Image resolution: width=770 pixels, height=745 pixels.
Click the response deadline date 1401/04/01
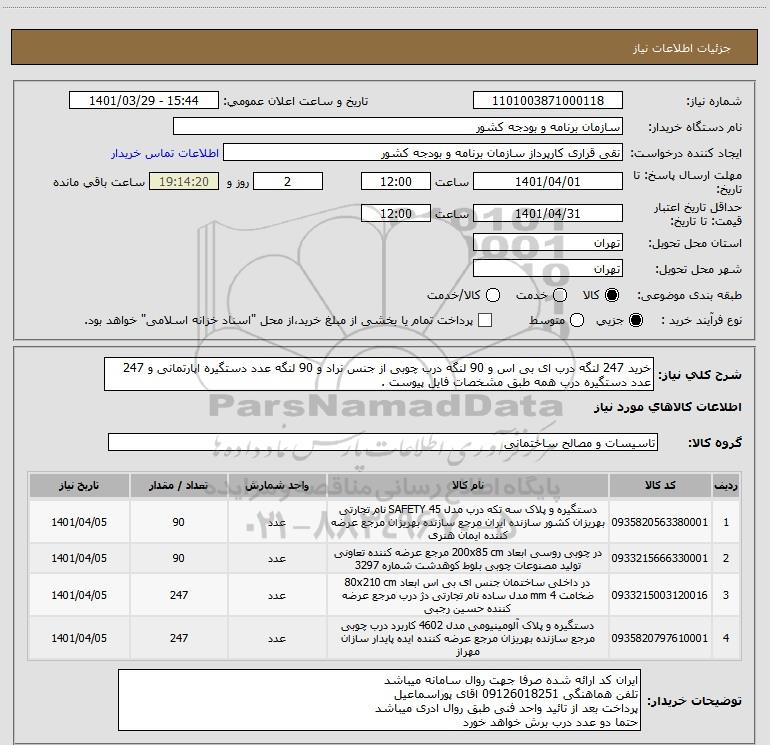(548, 182)
